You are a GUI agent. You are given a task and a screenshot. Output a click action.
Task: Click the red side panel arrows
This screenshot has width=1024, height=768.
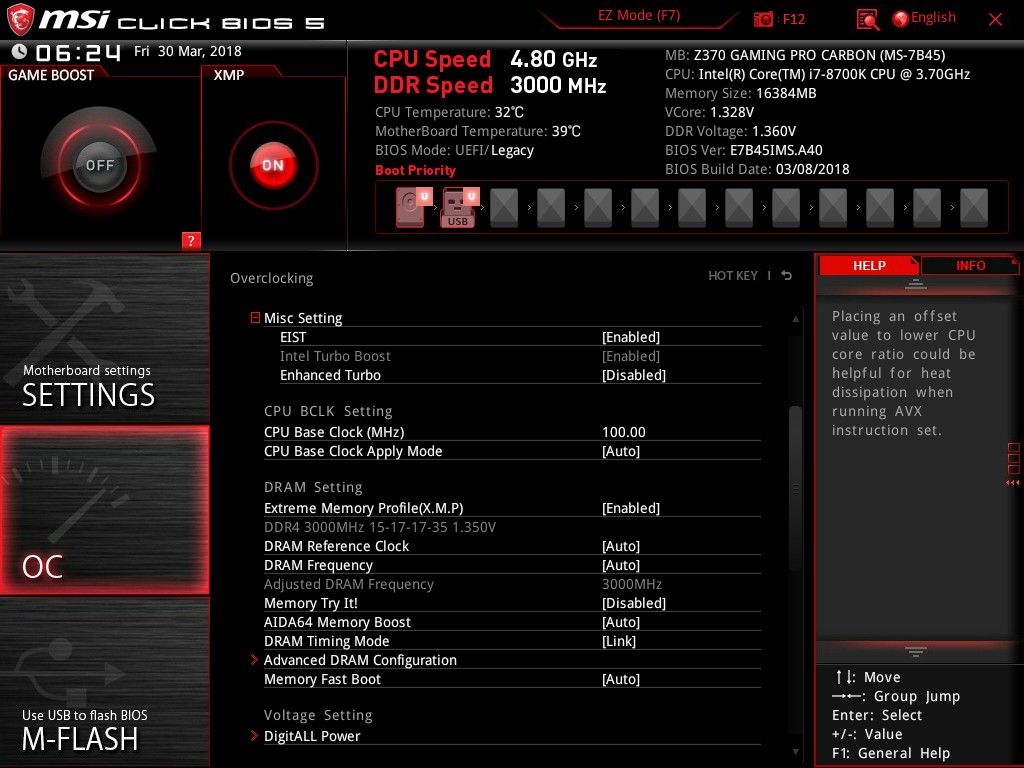pos(1013,483)
